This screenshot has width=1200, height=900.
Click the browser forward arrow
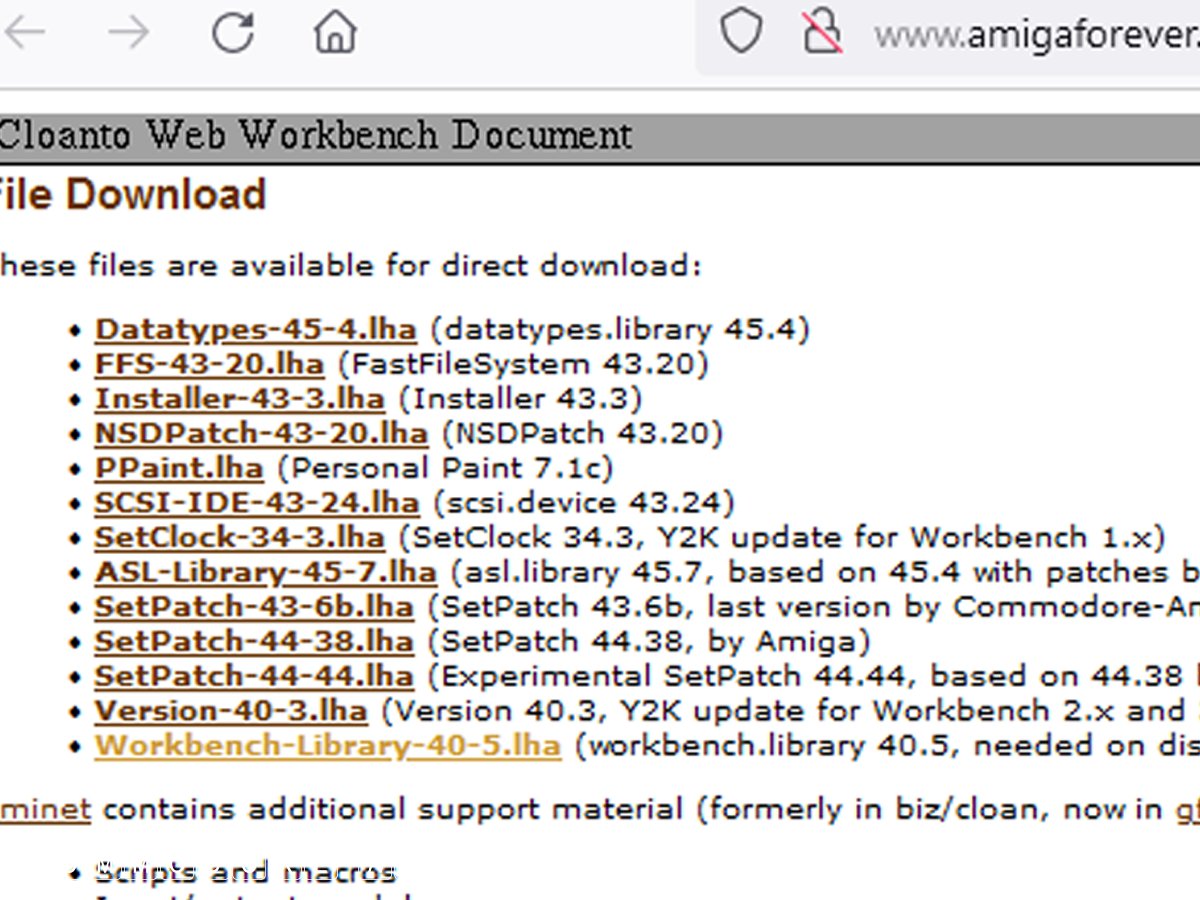pyautogui.click(x=128, y=33)
